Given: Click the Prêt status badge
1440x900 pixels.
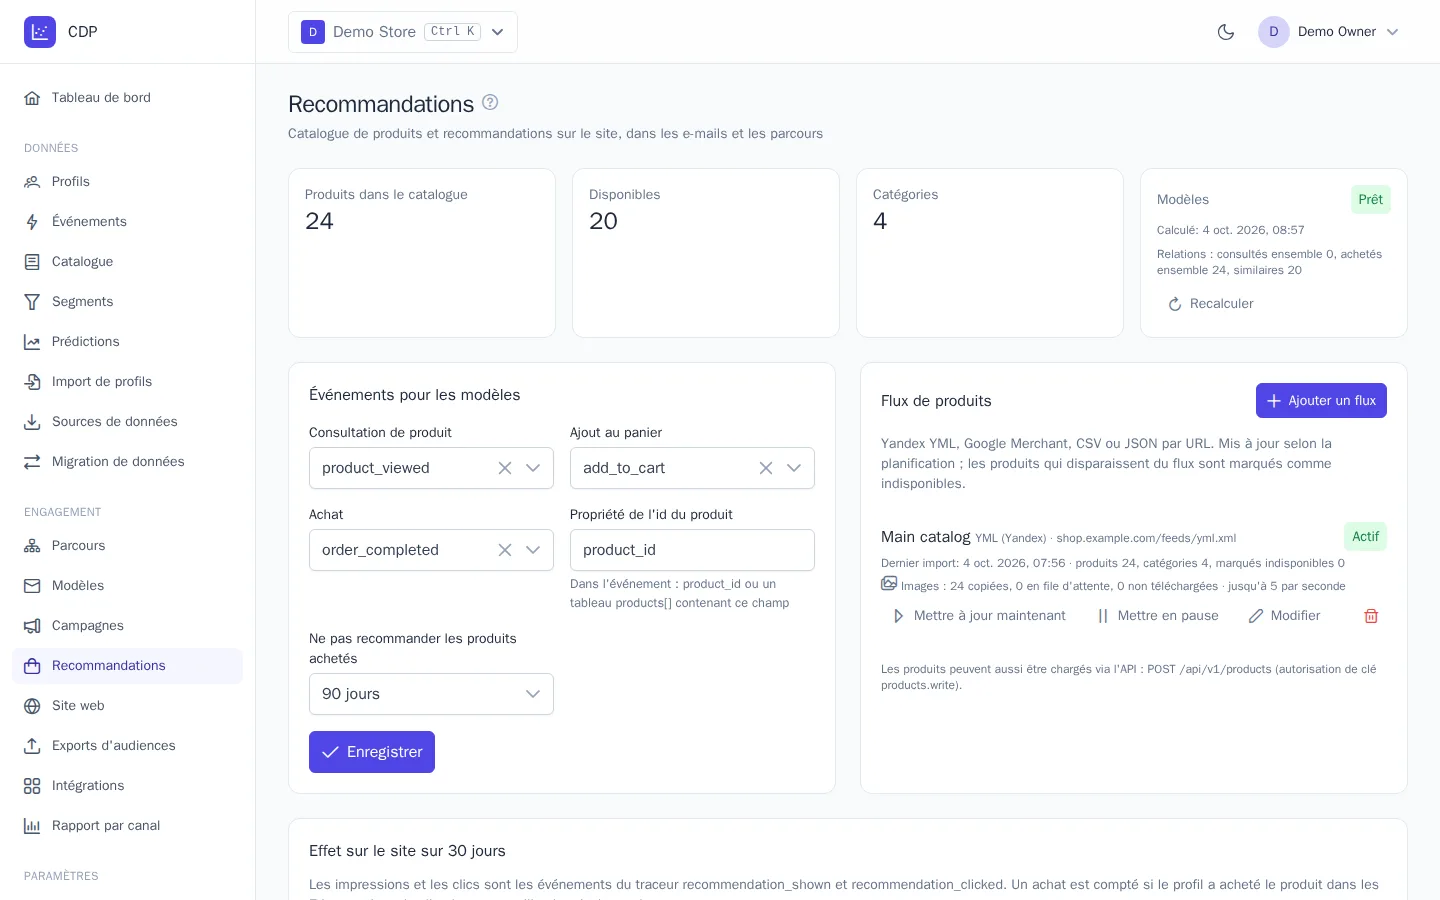Looking at the screenshot, I should click(1371, 200).
